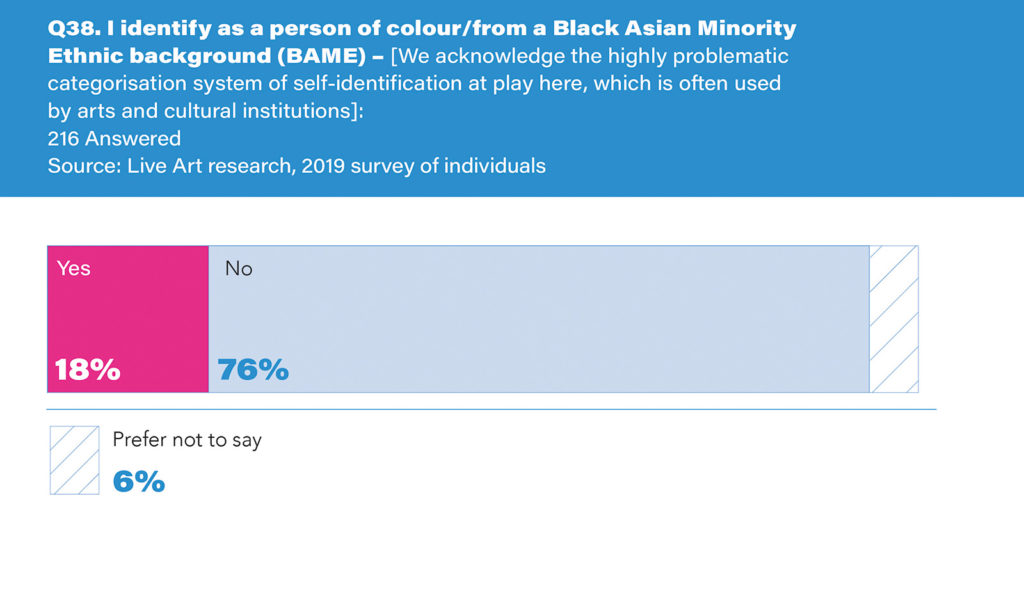Viewport: 1024px width, 594px height.
Task: Click the horizontal divider line below the bar
Action: point(492,410)
